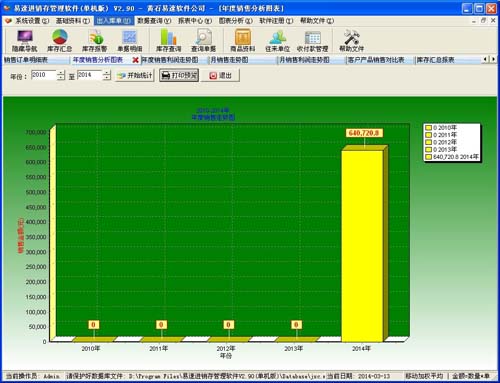Screen dimensions: 500x383
Task: Open the 出入库单 menu
Action: click(114, 21)
